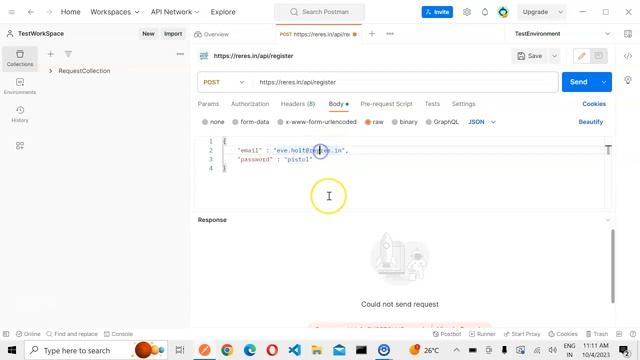Click the comment icon beside pencil
This screenshot has width=640, height=360.
pyautogui.click(x=599, y=56)
